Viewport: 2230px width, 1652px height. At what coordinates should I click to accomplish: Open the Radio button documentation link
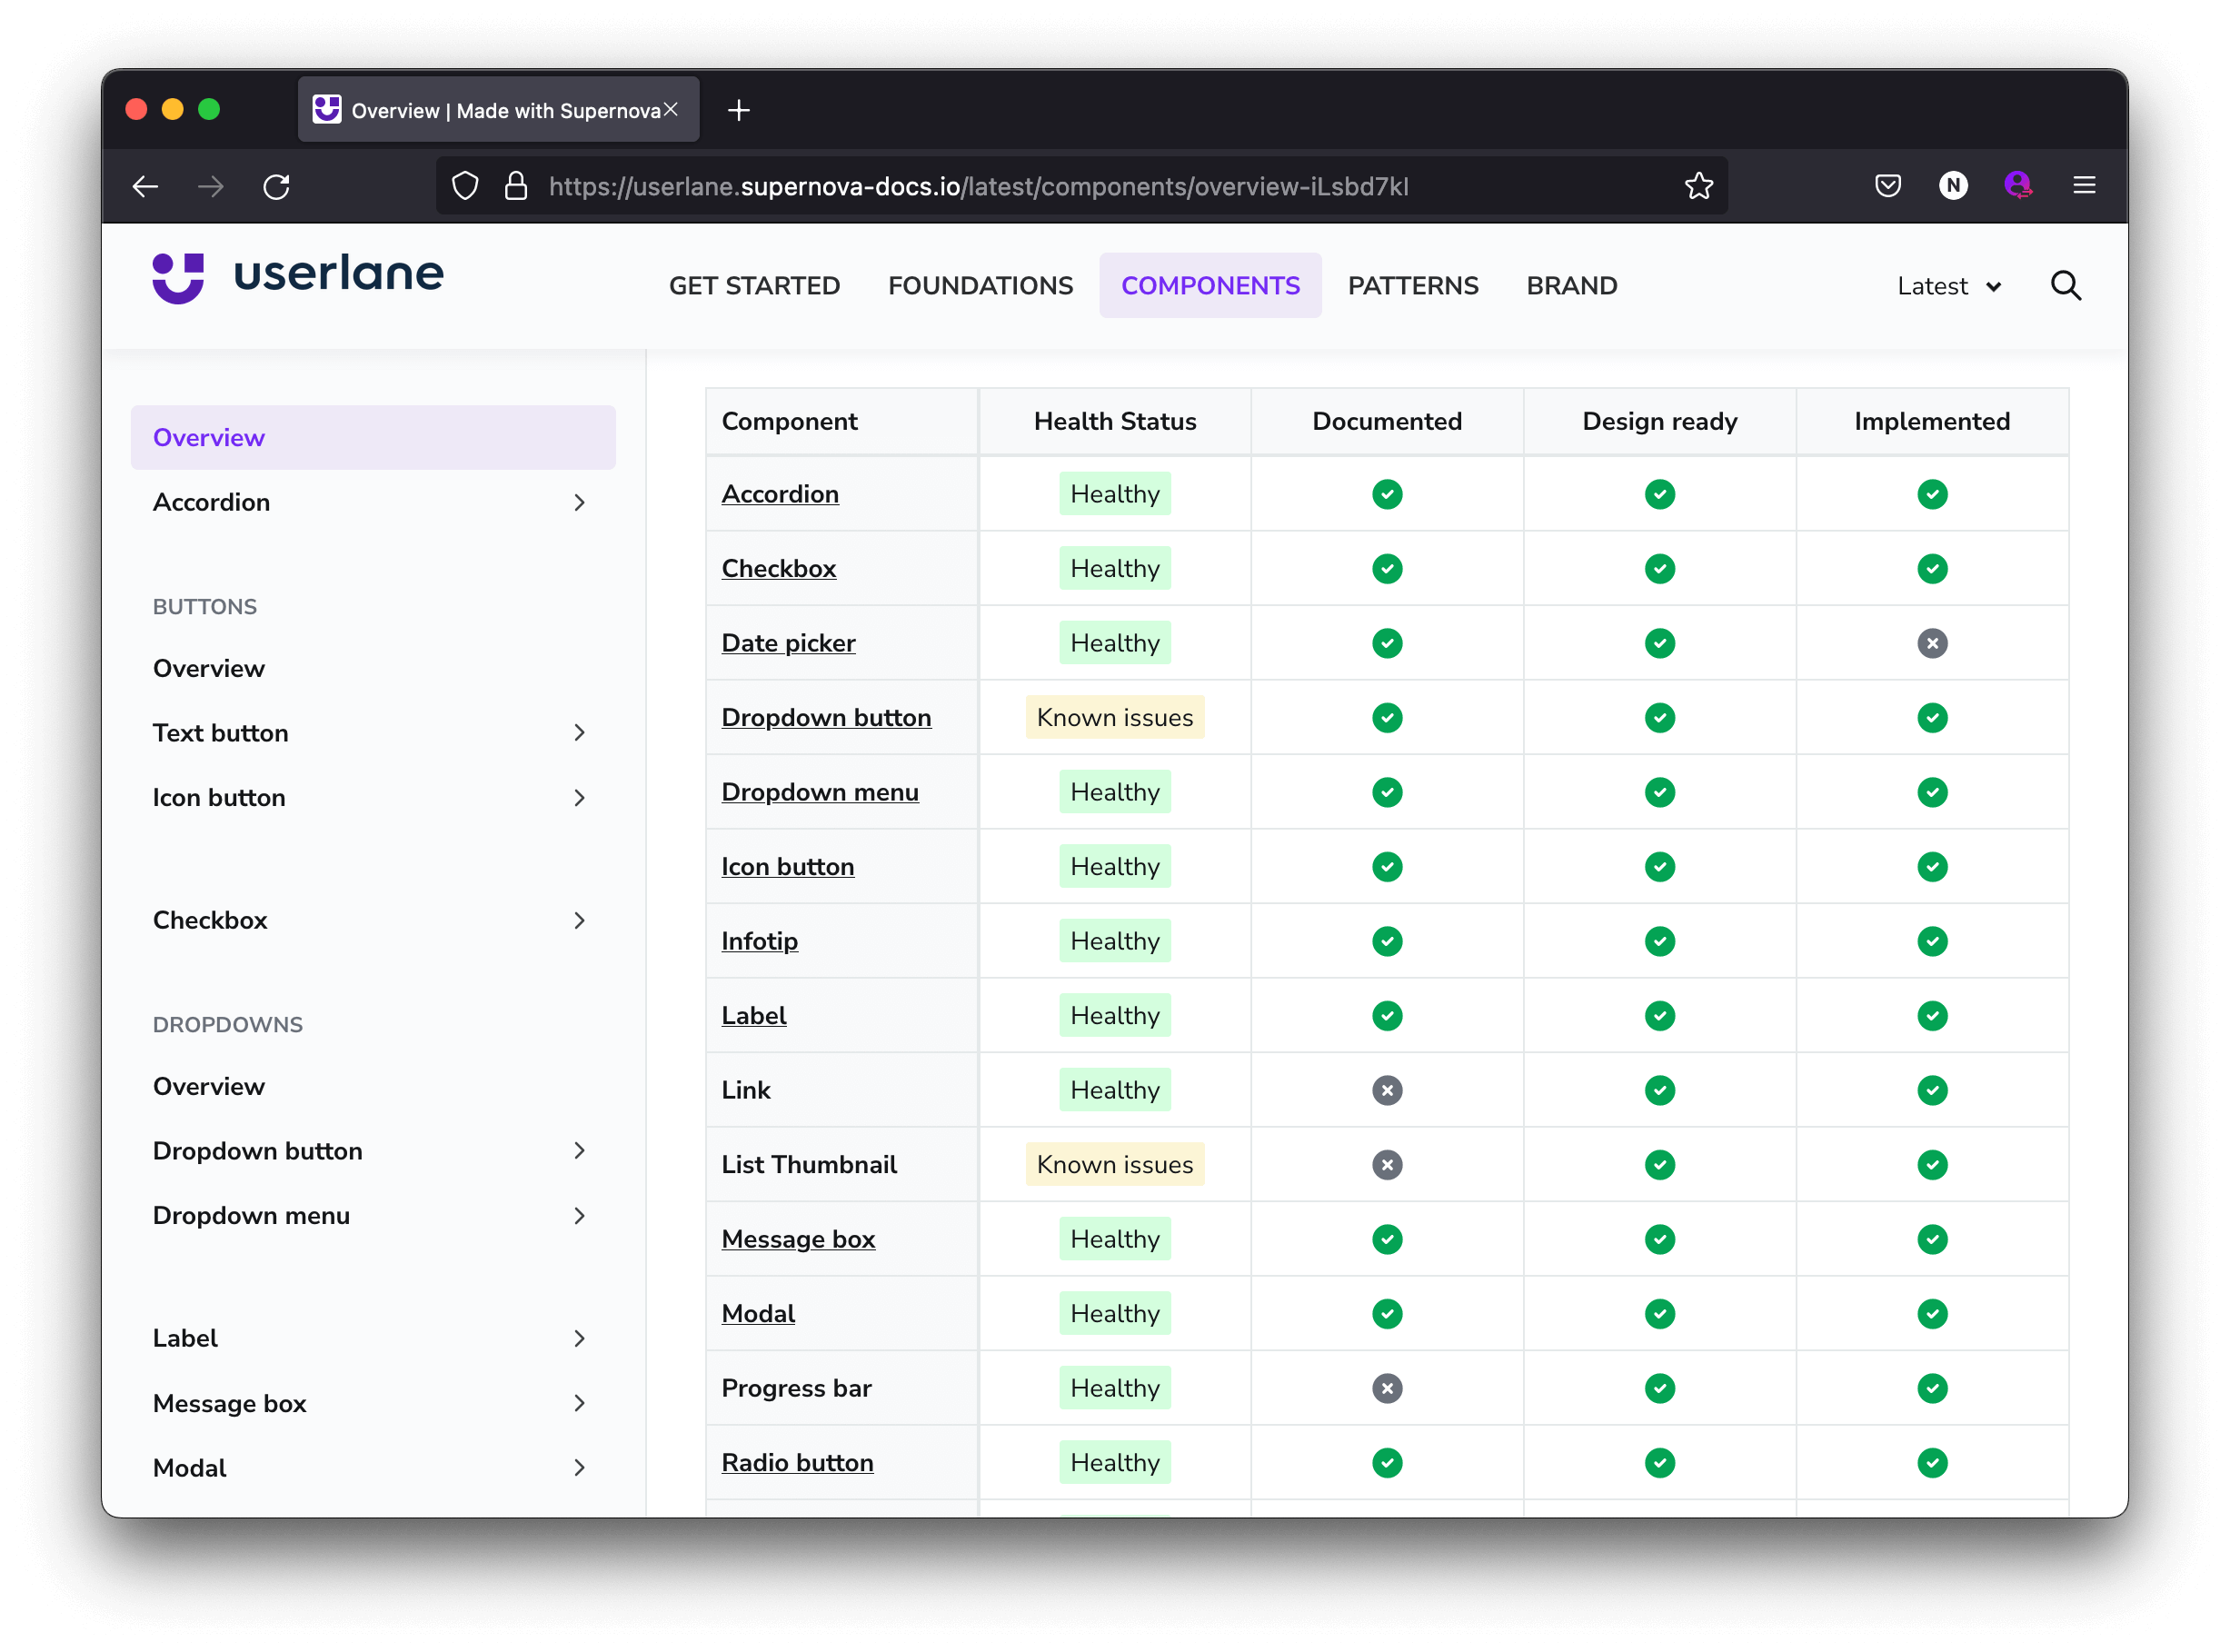(x=797, y=1462)
